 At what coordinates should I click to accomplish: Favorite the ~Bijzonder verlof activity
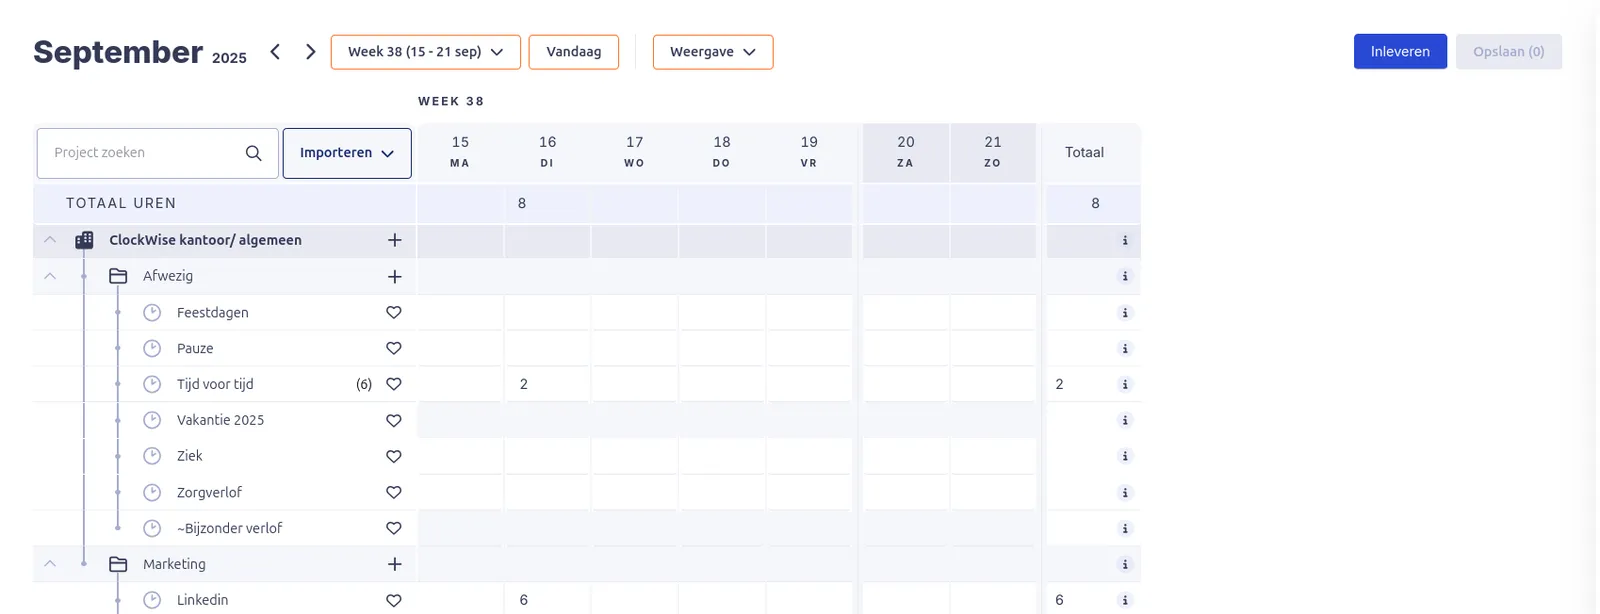pos(394,528)
